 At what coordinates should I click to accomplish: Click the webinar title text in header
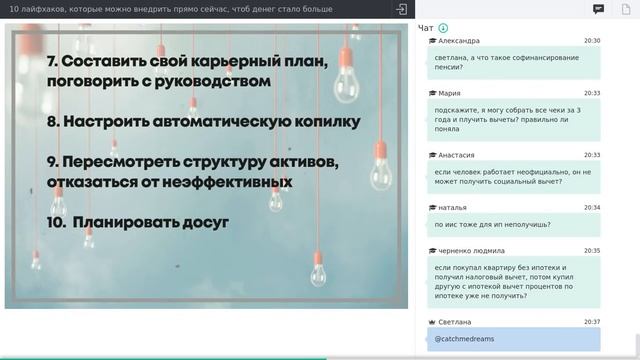coord(171,9)
